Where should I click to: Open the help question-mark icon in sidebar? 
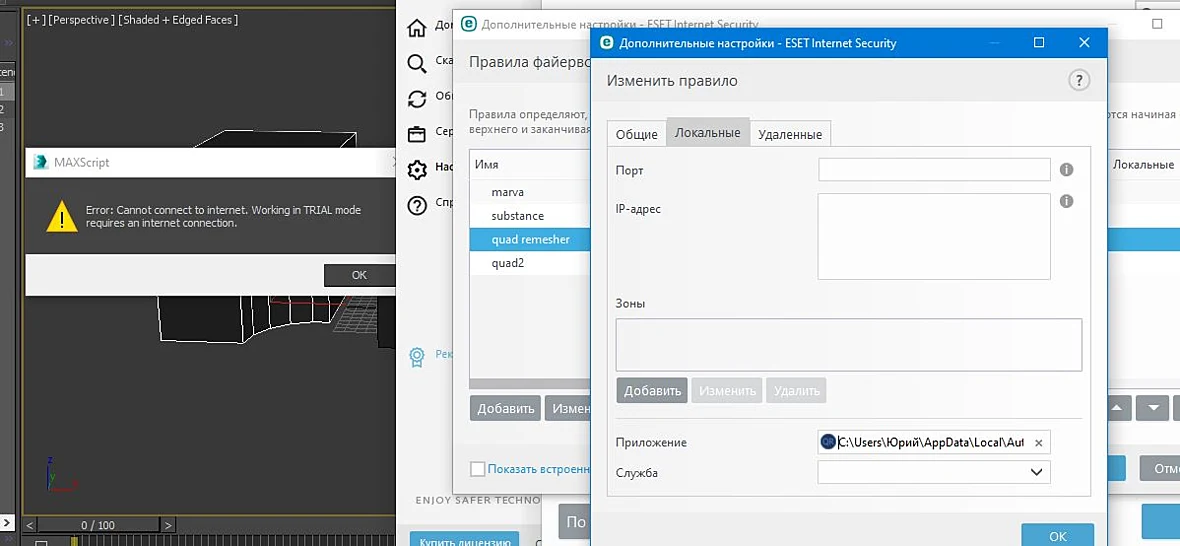(x=416, y=205)
